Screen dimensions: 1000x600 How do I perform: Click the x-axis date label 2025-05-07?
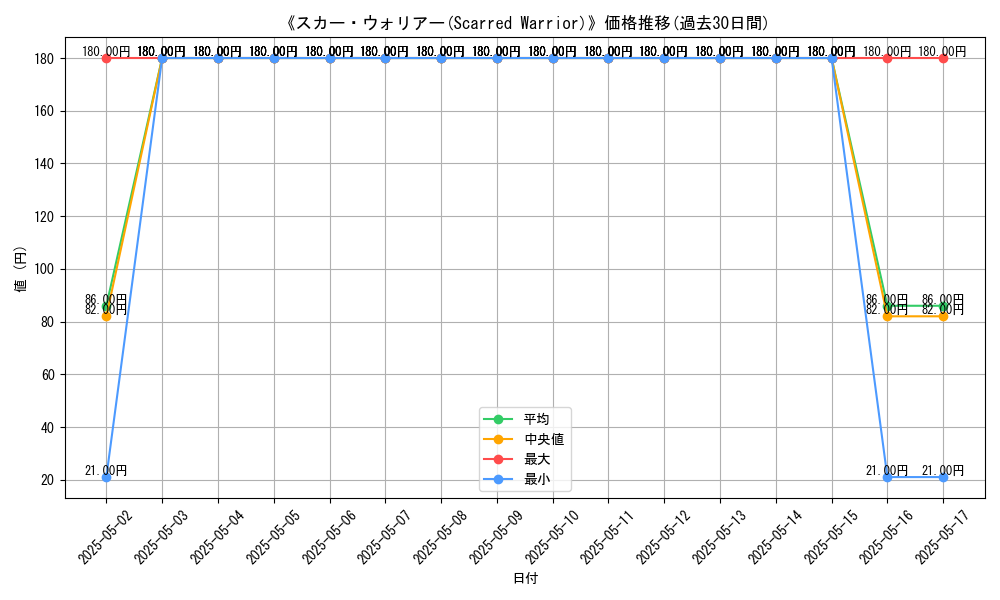pyautogui.click(x=385, y=537)
